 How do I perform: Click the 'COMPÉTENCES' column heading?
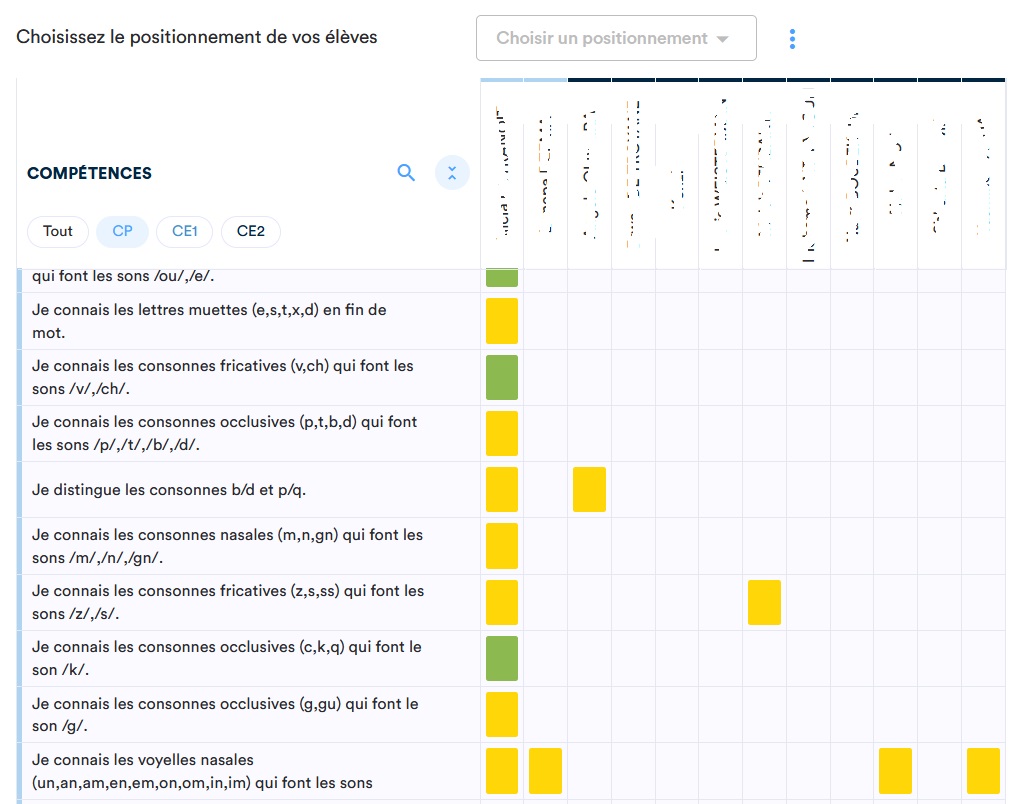(89, 173)
